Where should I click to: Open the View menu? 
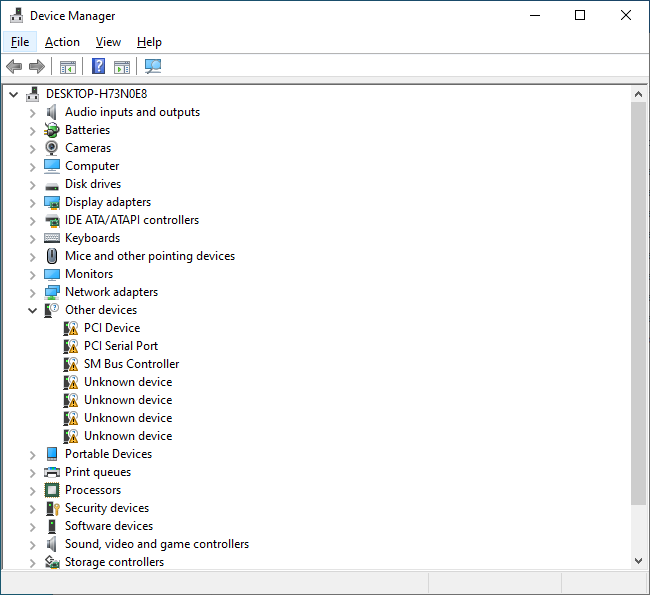pyautogui.click(x=108, y=42)
